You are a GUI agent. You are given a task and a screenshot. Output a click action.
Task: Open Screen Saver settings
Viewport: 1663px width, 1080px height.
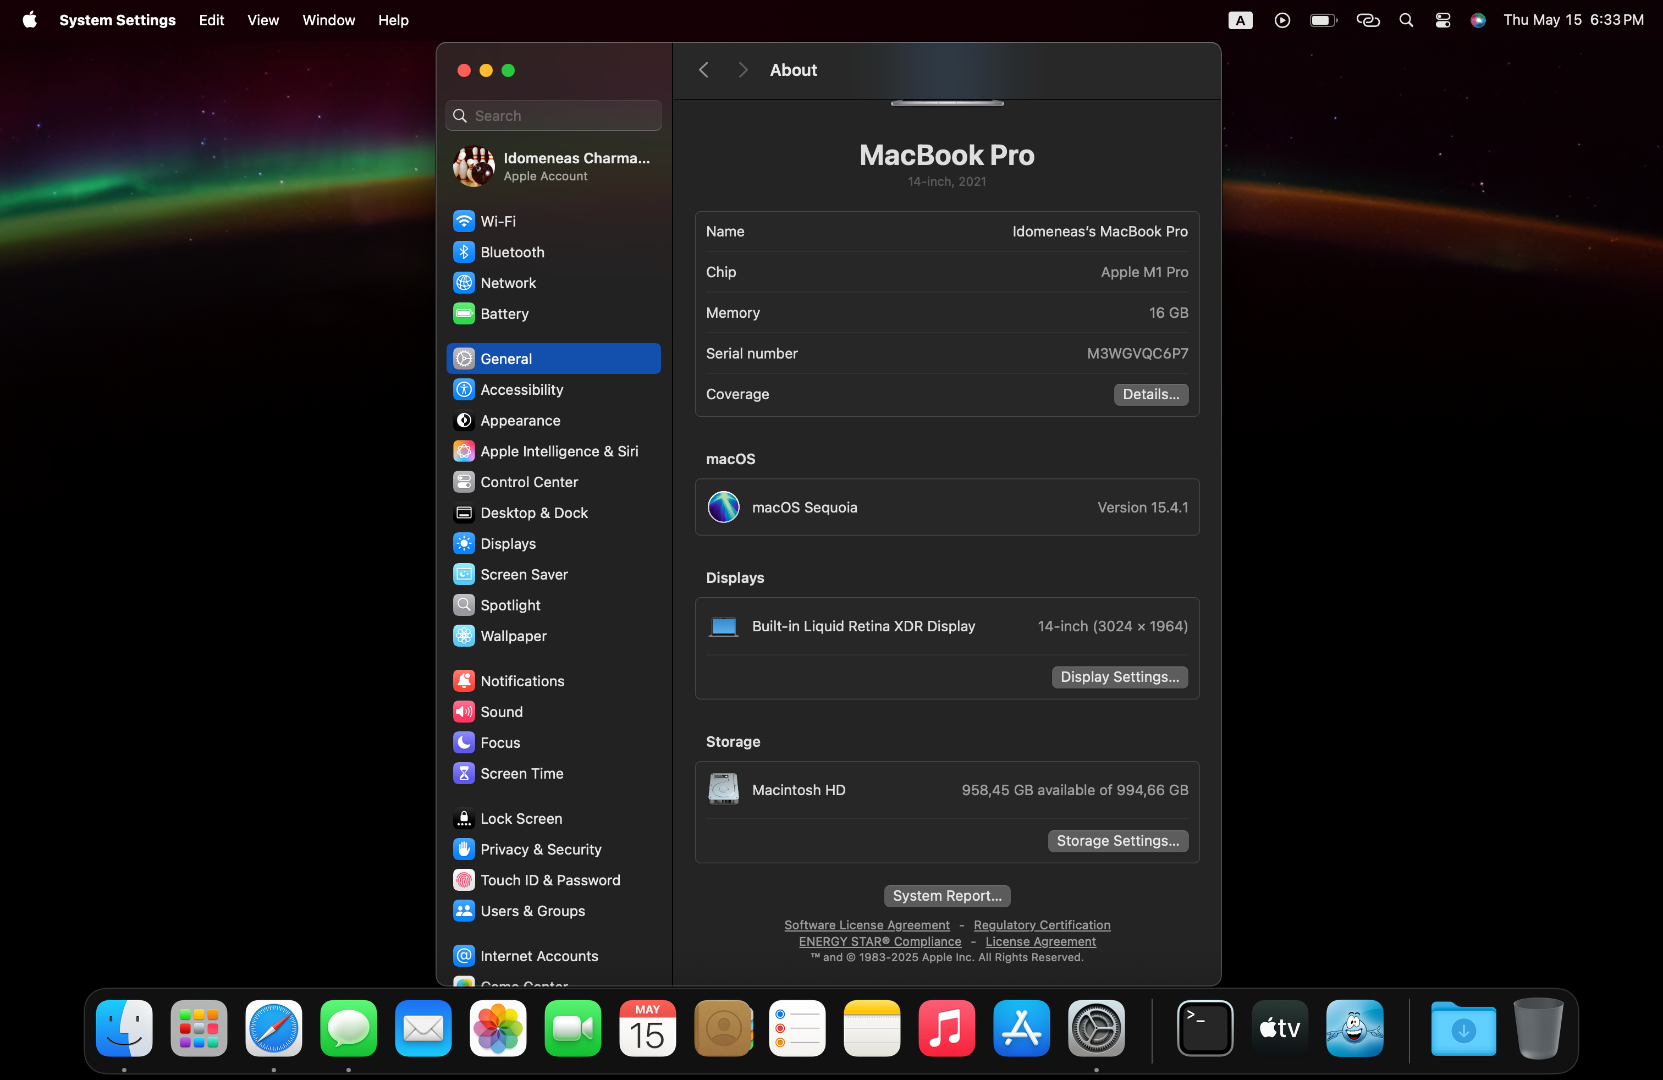click(x=553, y=574)
